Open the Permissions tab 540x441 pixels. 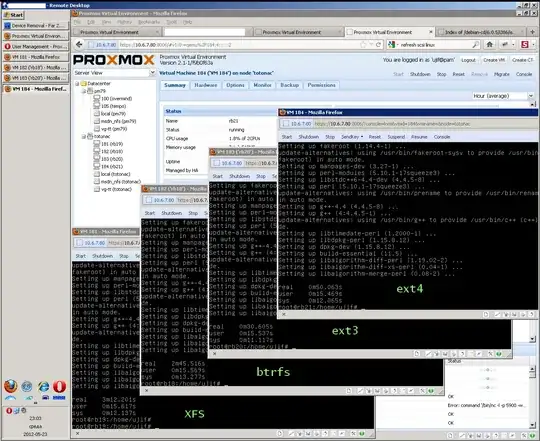(321, 85)
